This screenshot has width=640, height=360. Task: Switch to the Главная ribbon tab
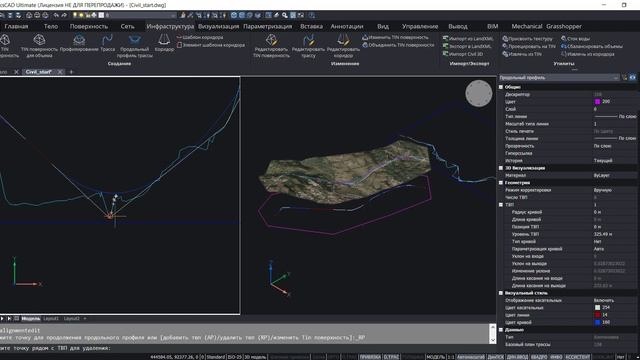tap(16, 26)
